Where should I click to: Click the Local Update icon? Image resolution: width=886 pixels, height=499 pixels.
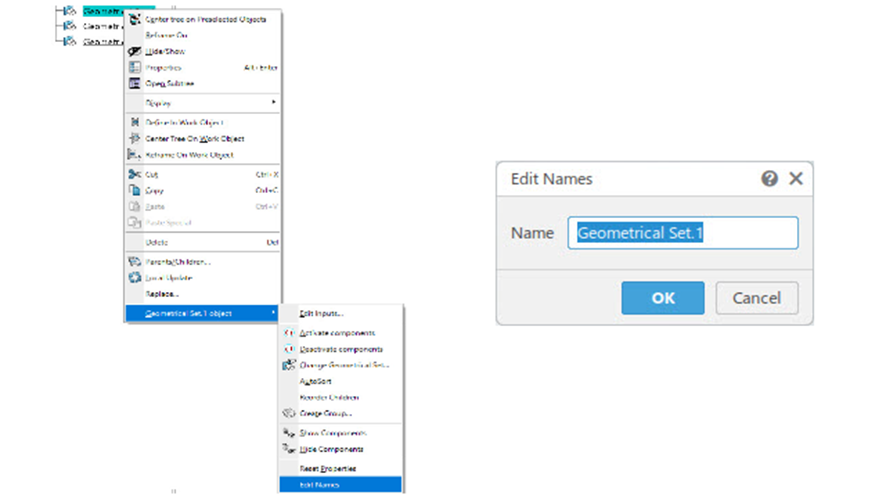click(x=134, y=278)
